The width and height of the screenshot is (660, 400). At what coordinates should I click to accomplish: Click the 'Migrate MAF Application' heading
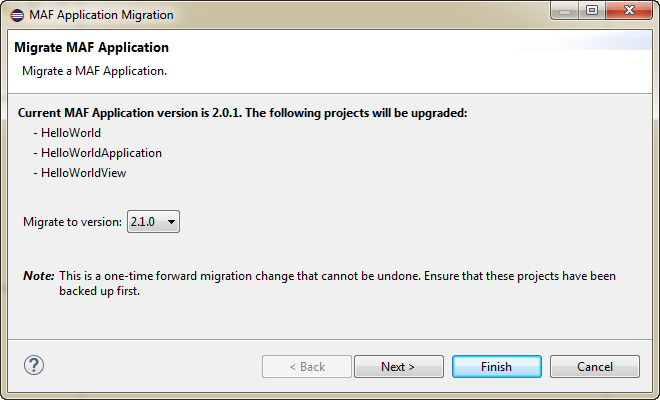(x=91, y=47)
